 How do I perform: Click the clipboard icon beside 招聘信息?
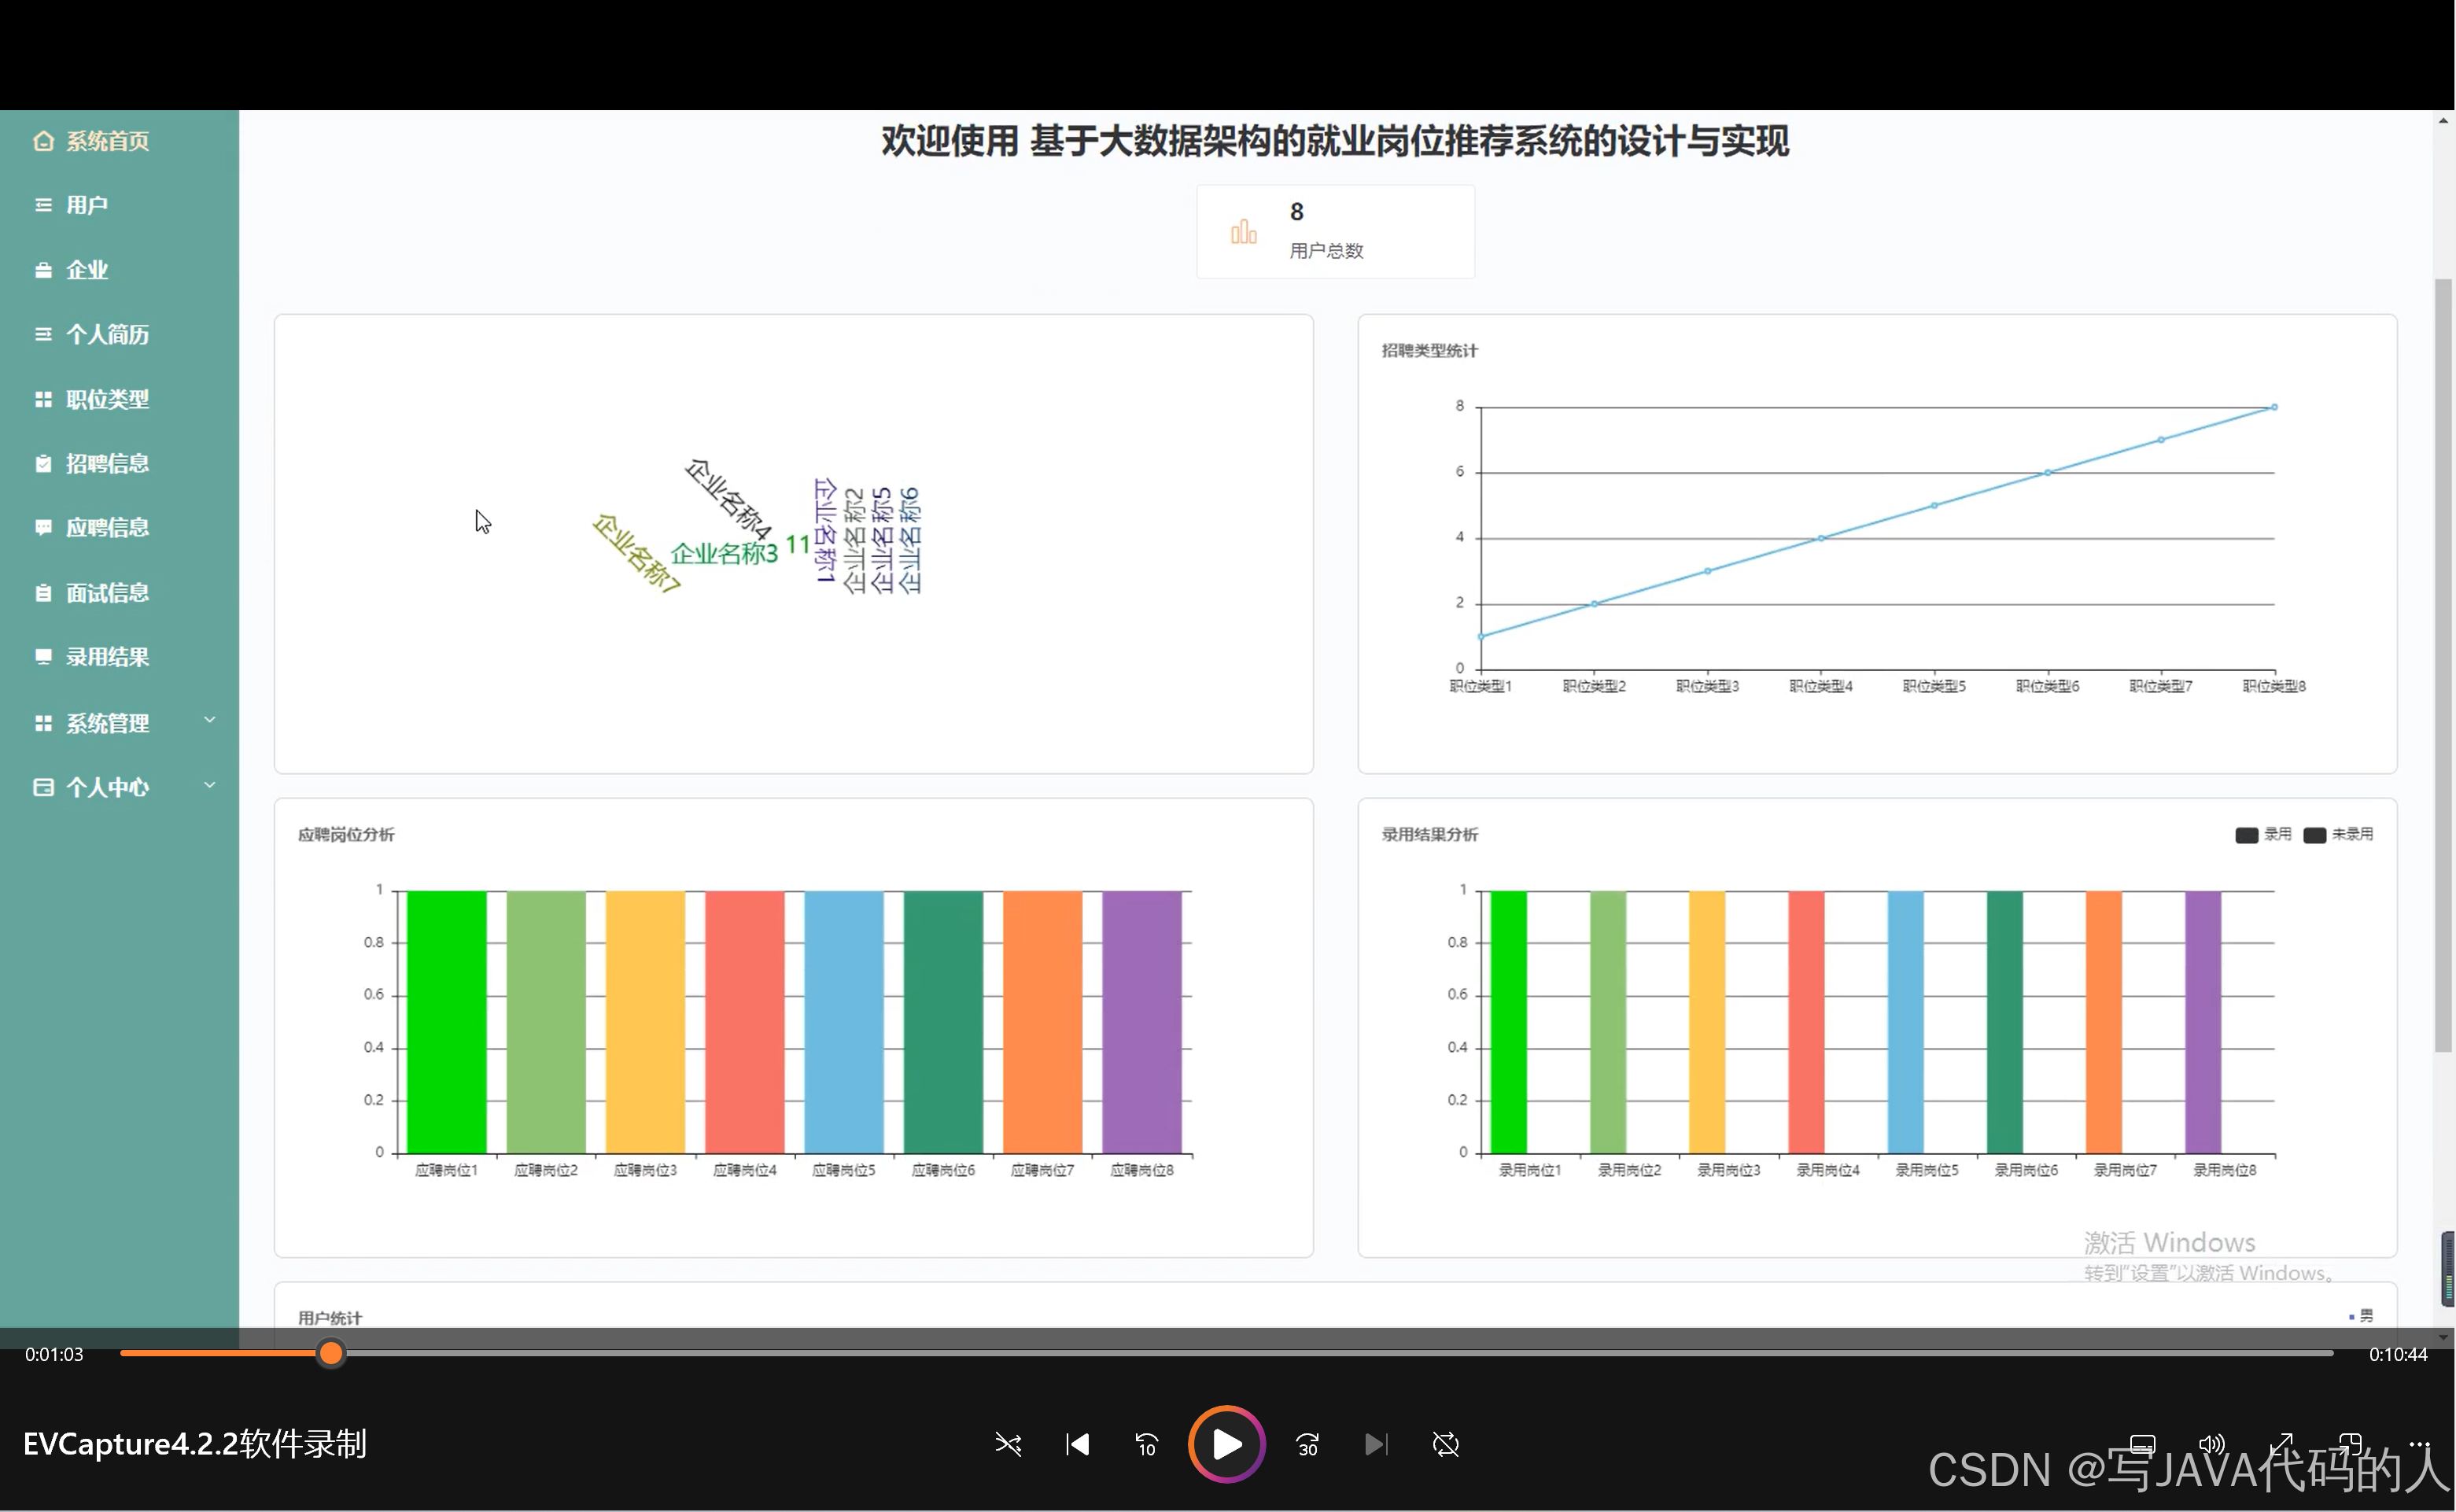(43, 463)
